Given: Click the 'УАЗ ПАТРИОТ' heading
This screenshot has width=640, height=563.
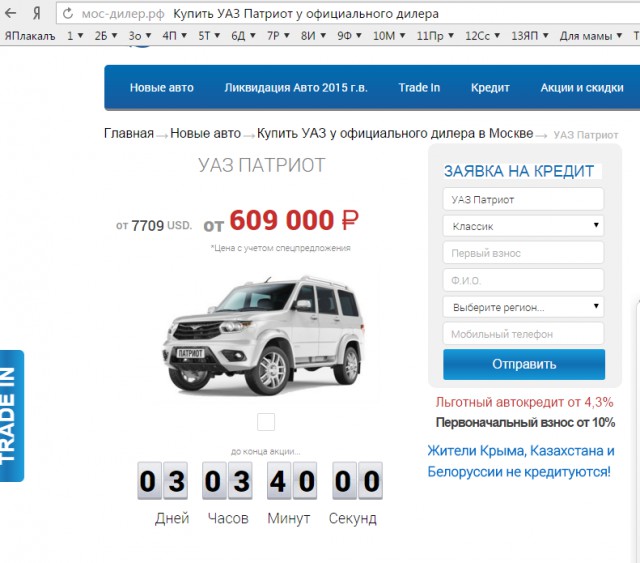Looking at the screenshot, I should [x=262, y=165].
